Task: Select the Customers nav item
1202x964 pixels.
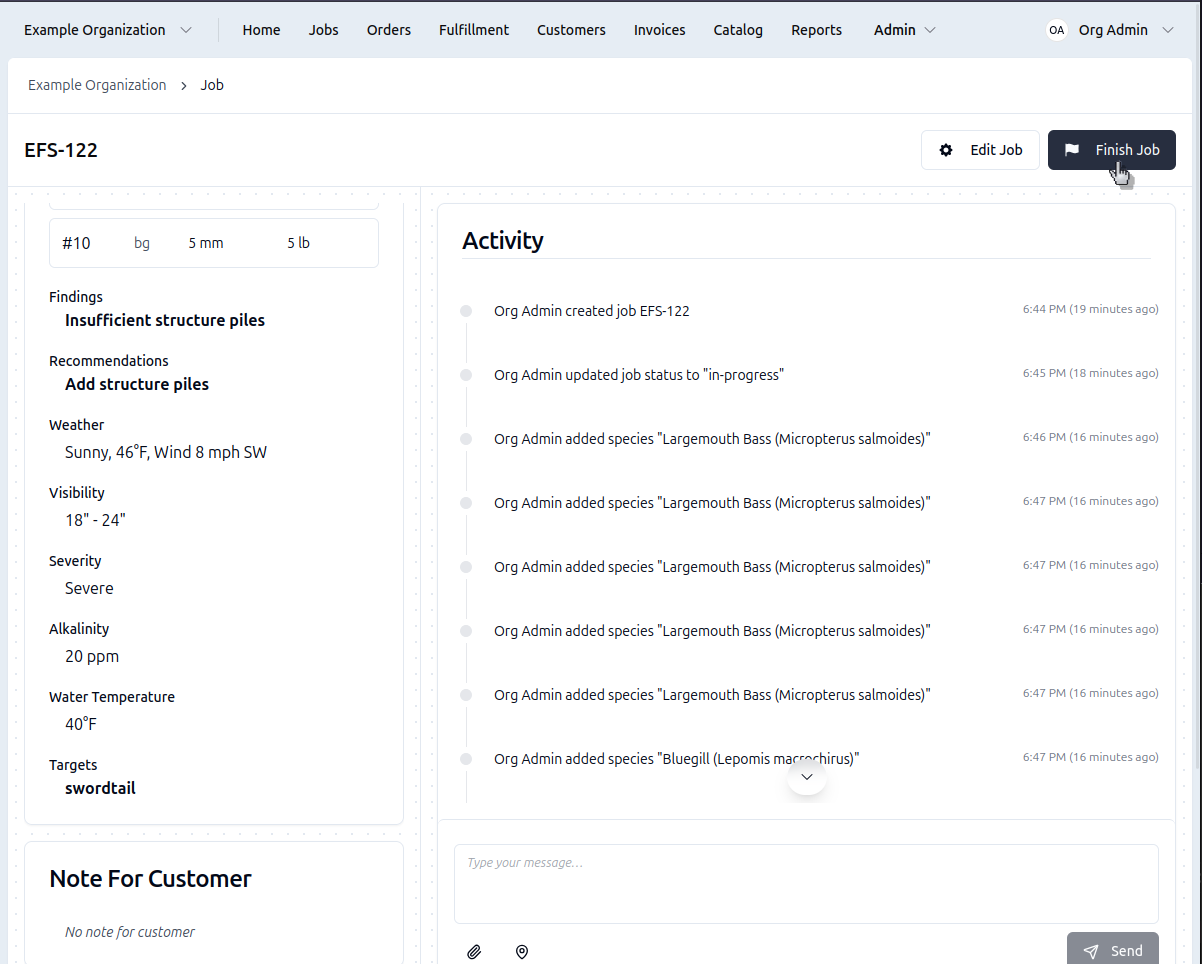Action: click(571, 30)
